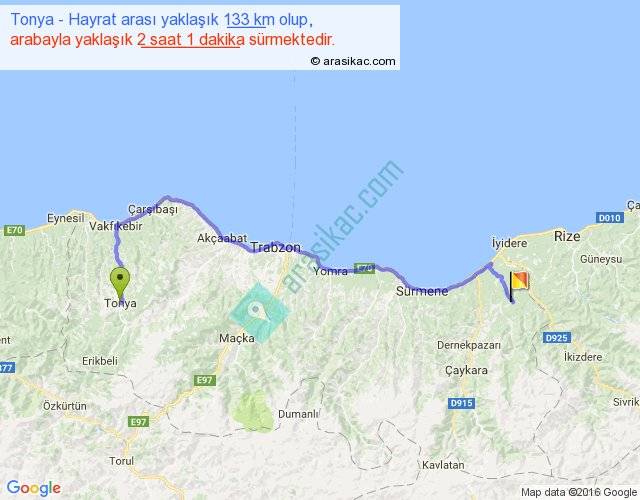Click the underlined 2 saat 1 dakika duration
The width and height of the screenshot is (640, 500).
coord(190,40)
